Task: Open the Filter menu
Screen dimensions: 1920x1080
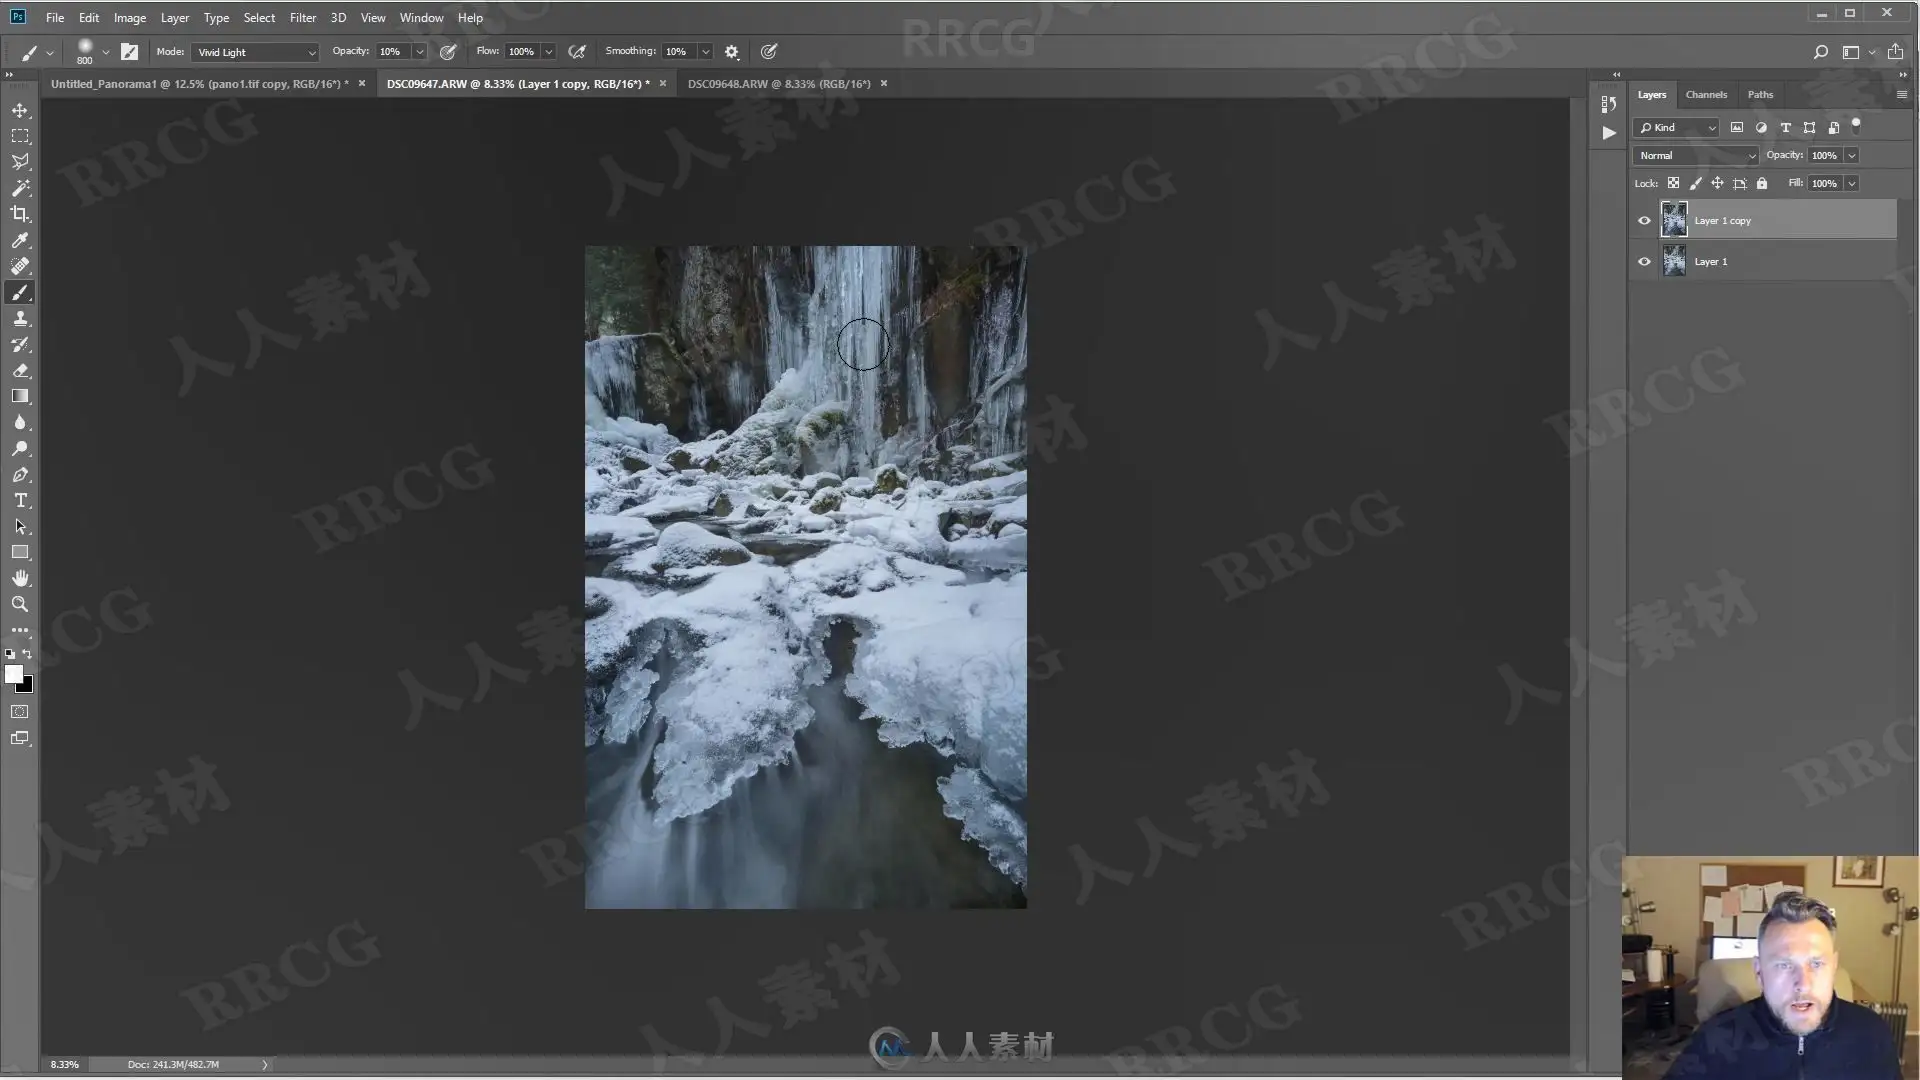Action: [x=303, y=18]
